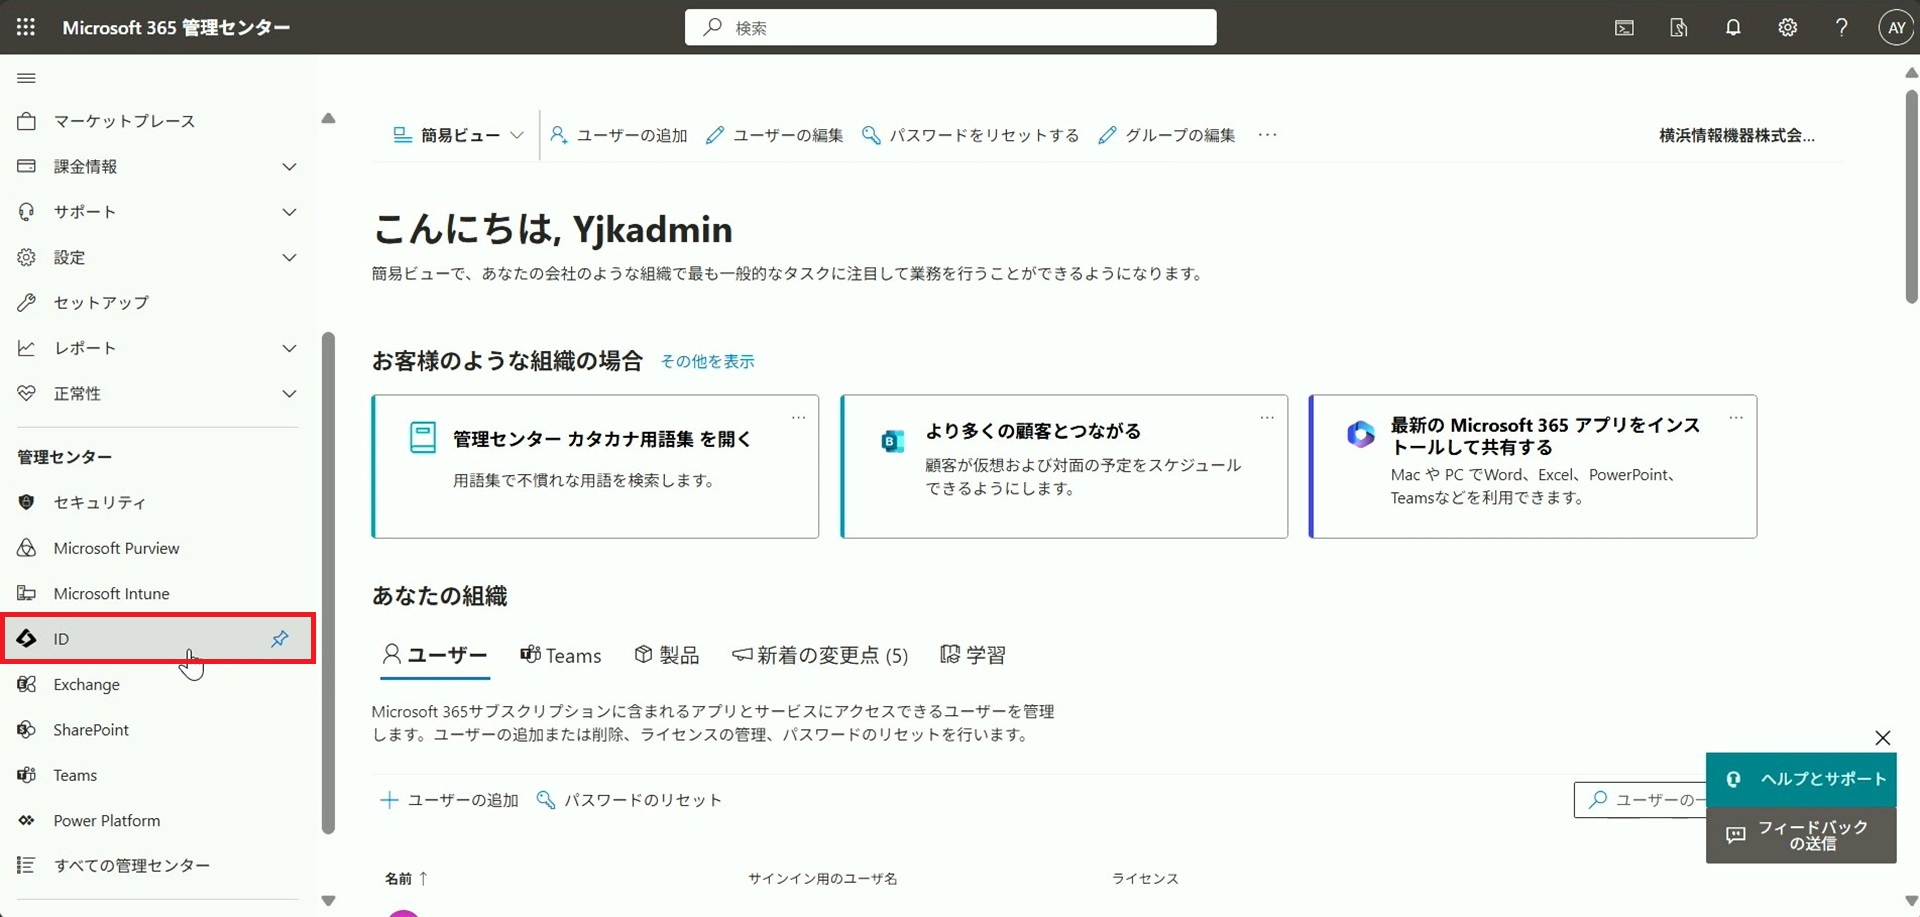
Task: Open the 簡易ビュー view dropdown
Action: 458,135
